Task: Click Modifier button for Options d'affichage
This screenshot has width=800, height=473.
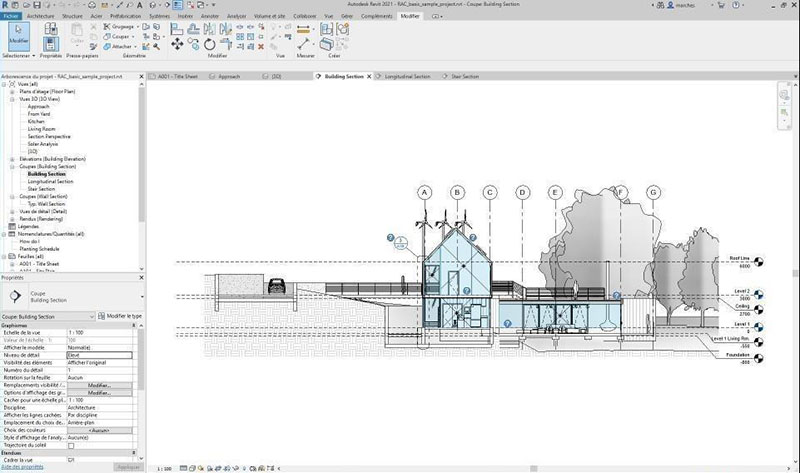Action: (99, 393)
